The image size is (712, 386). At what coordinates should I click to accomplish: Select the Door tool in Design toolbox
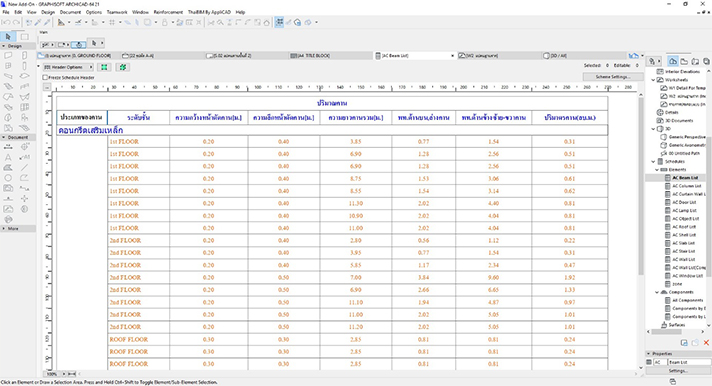pyautogui.click(x=25, y=55)
